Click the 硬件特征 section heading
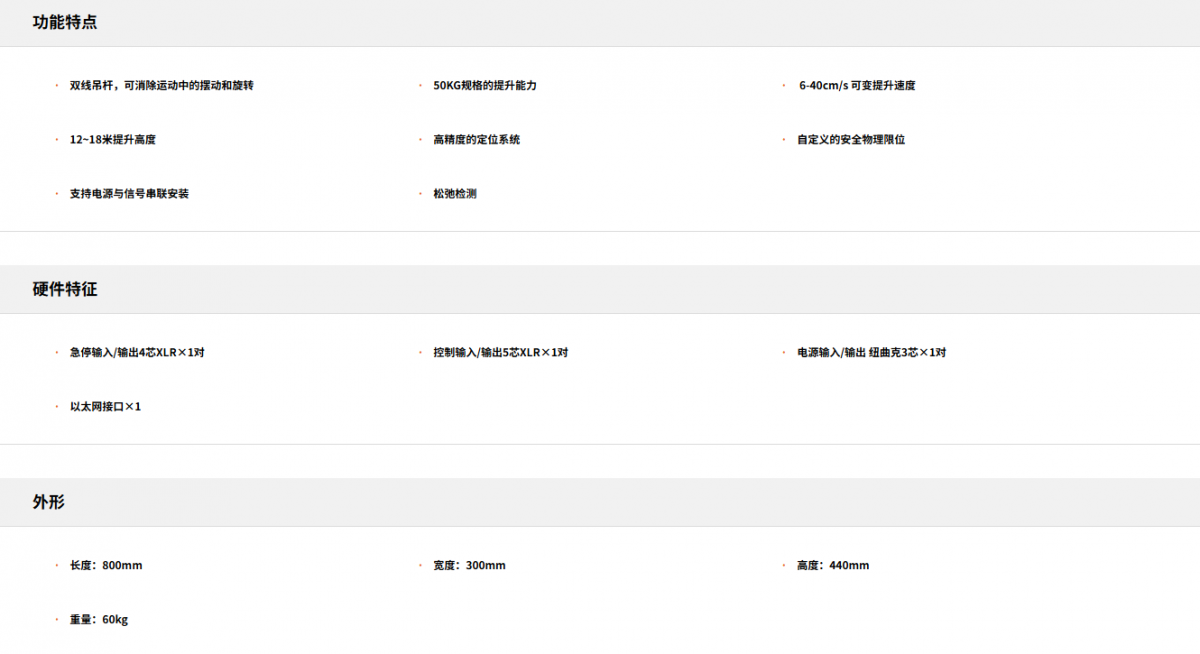The image size is (1200, 654). (x=65, y=289)
